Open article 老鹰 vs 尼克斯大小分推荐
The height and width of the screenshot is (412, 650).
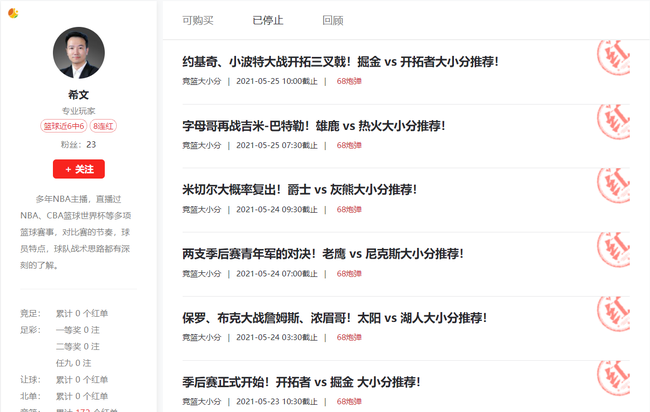[323, 254]
